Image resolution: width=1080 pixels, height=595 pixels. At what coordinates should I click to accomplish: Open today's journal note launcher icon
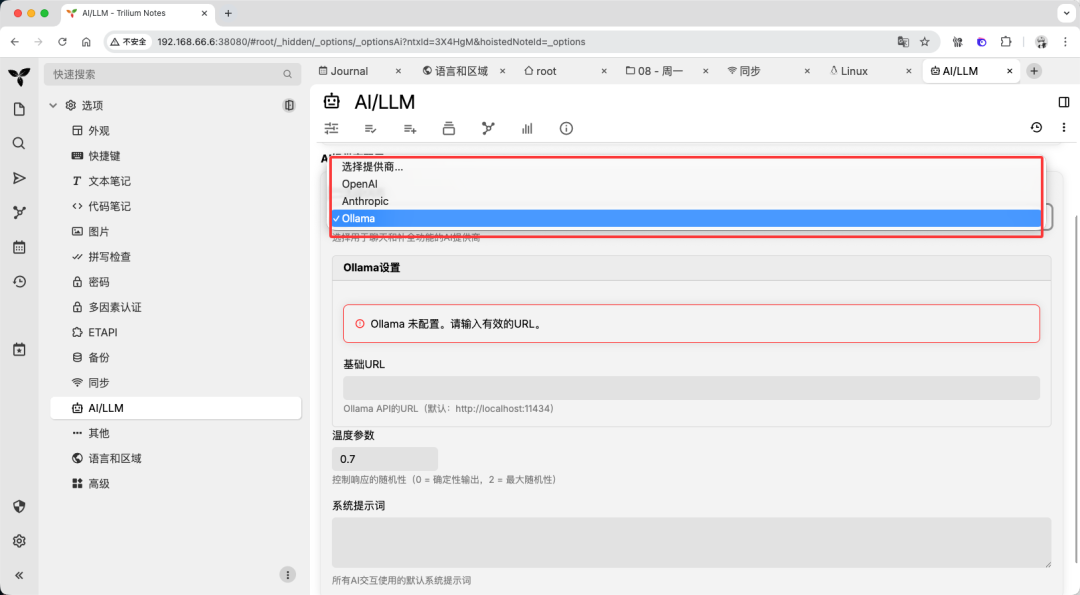point(19,350)
